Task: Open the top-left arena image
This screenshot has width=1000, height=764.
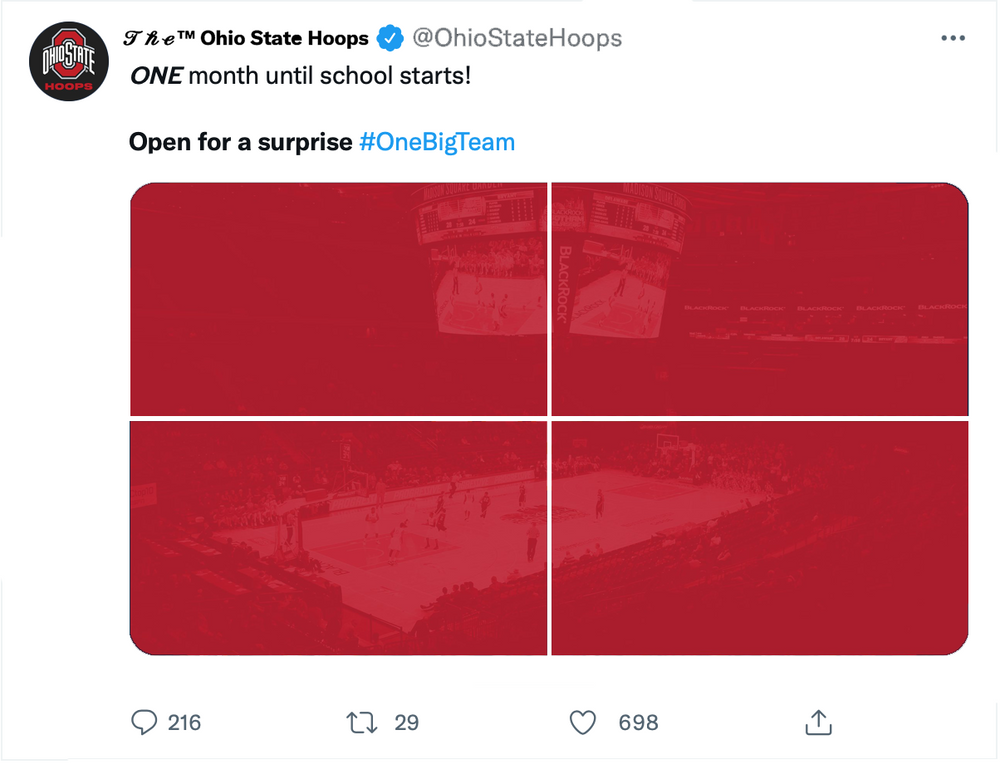Action: (x=338, y=297)
